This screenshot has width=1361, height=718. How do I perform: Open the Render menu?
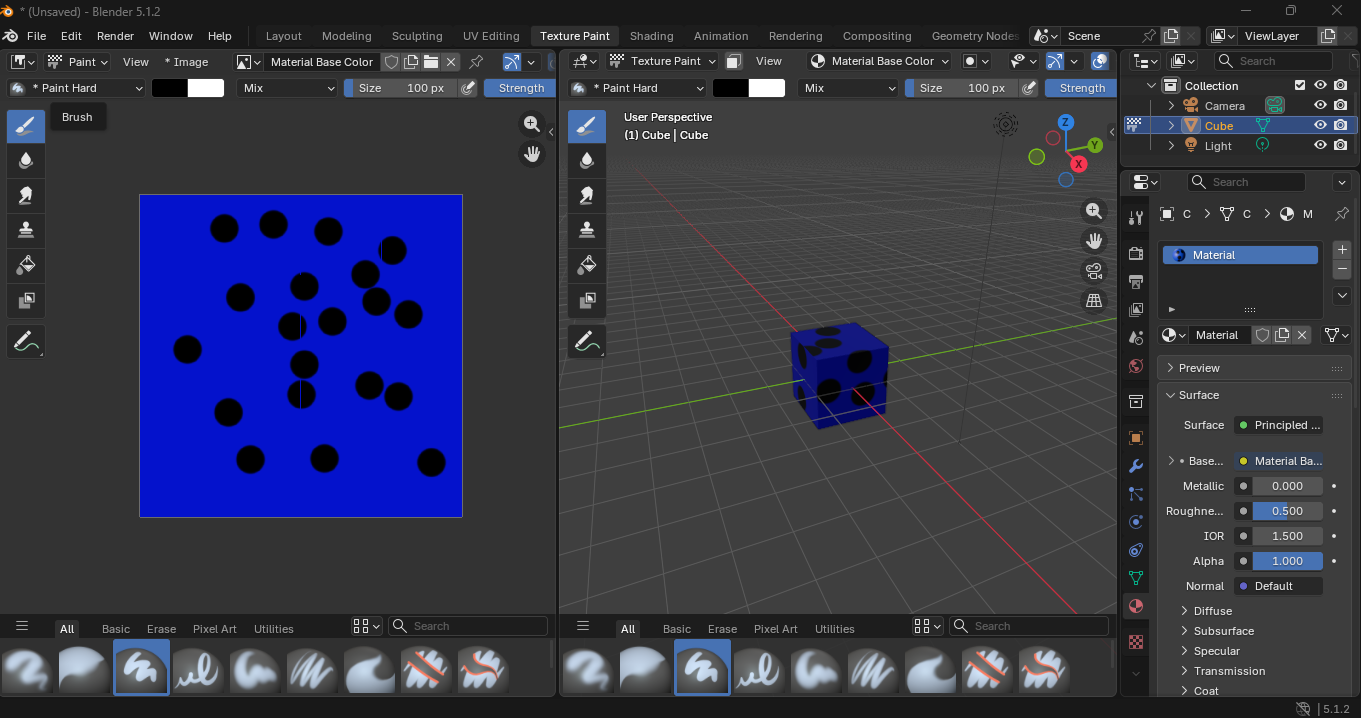pos(115,36)
